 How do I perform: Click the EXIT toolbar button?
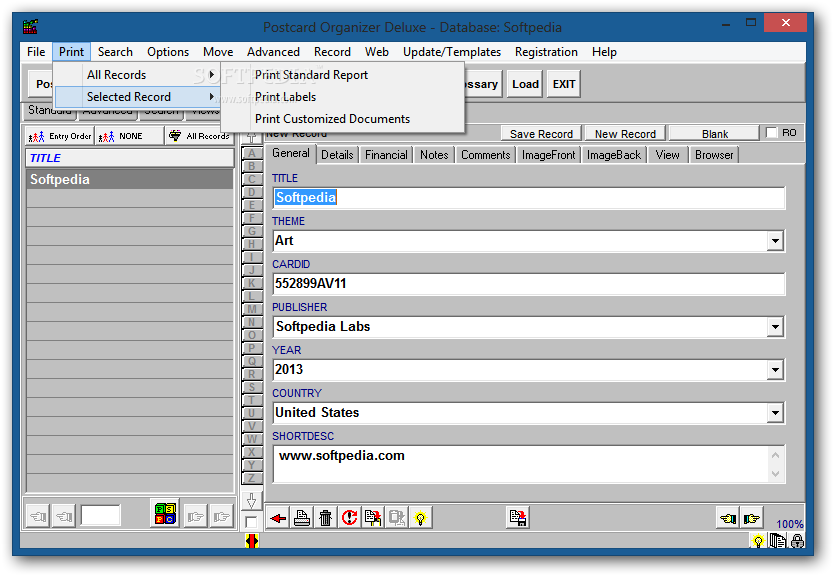[x=564, y=84]
